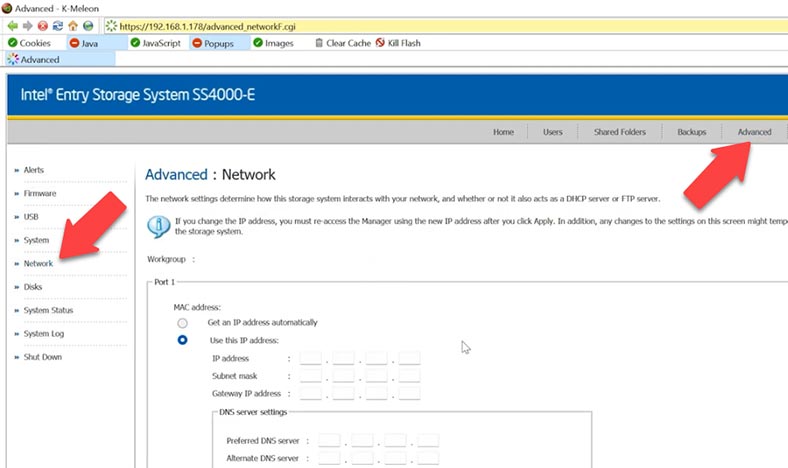Click first octet of Gateway IP address

(311, 394)
